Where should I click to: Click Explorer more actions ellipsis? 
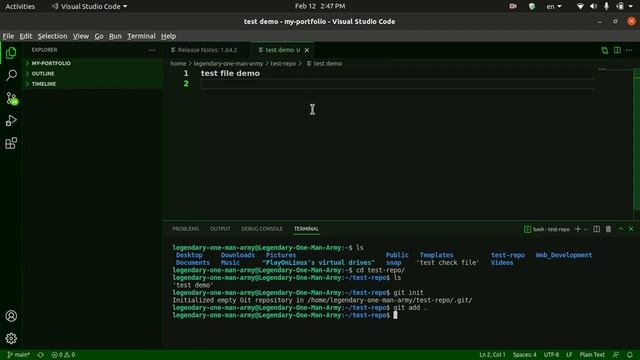pos(152,50)
